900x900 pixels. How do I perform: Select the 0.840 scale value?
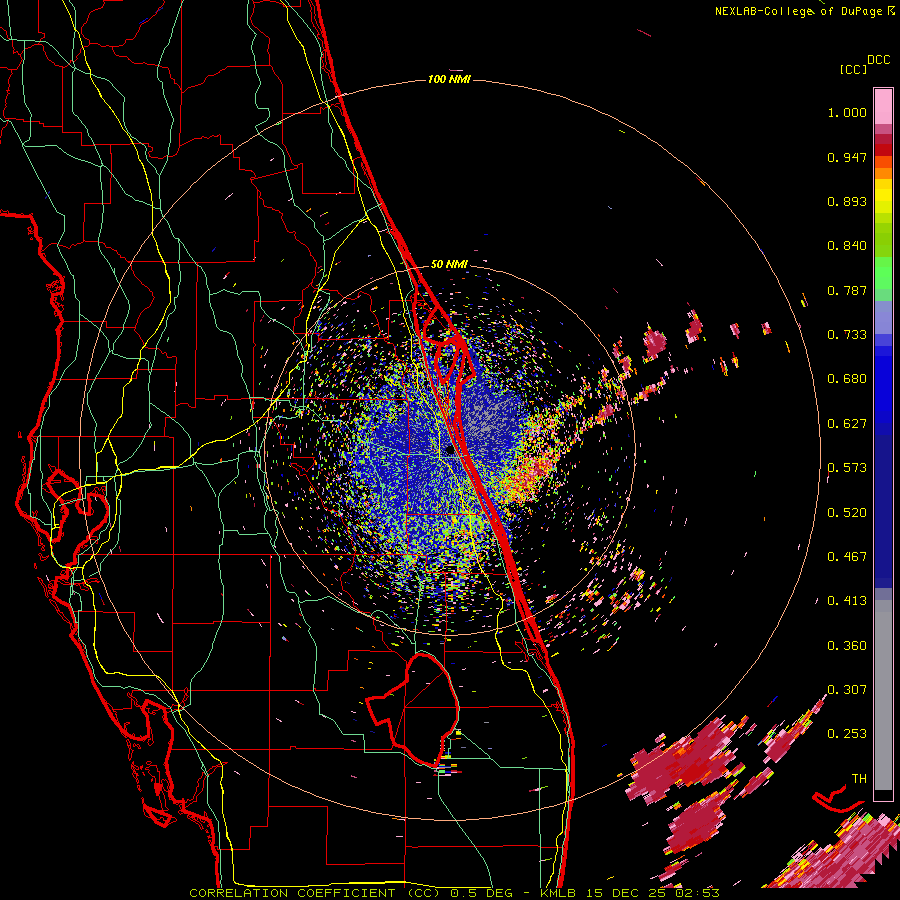pyautogui.click(x=847, y=246)
